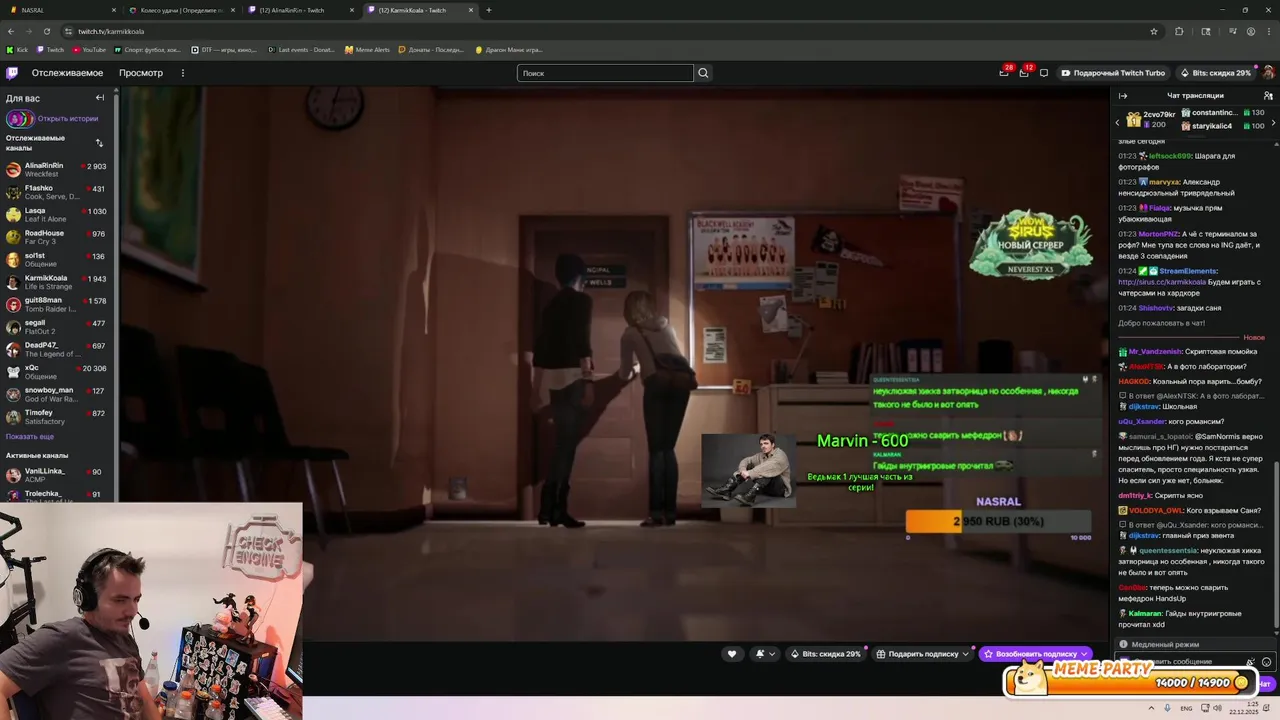The image size is (1280, 720).
Task: Open the three-dot menu beside Просмотр
Action: pos(182,73)
